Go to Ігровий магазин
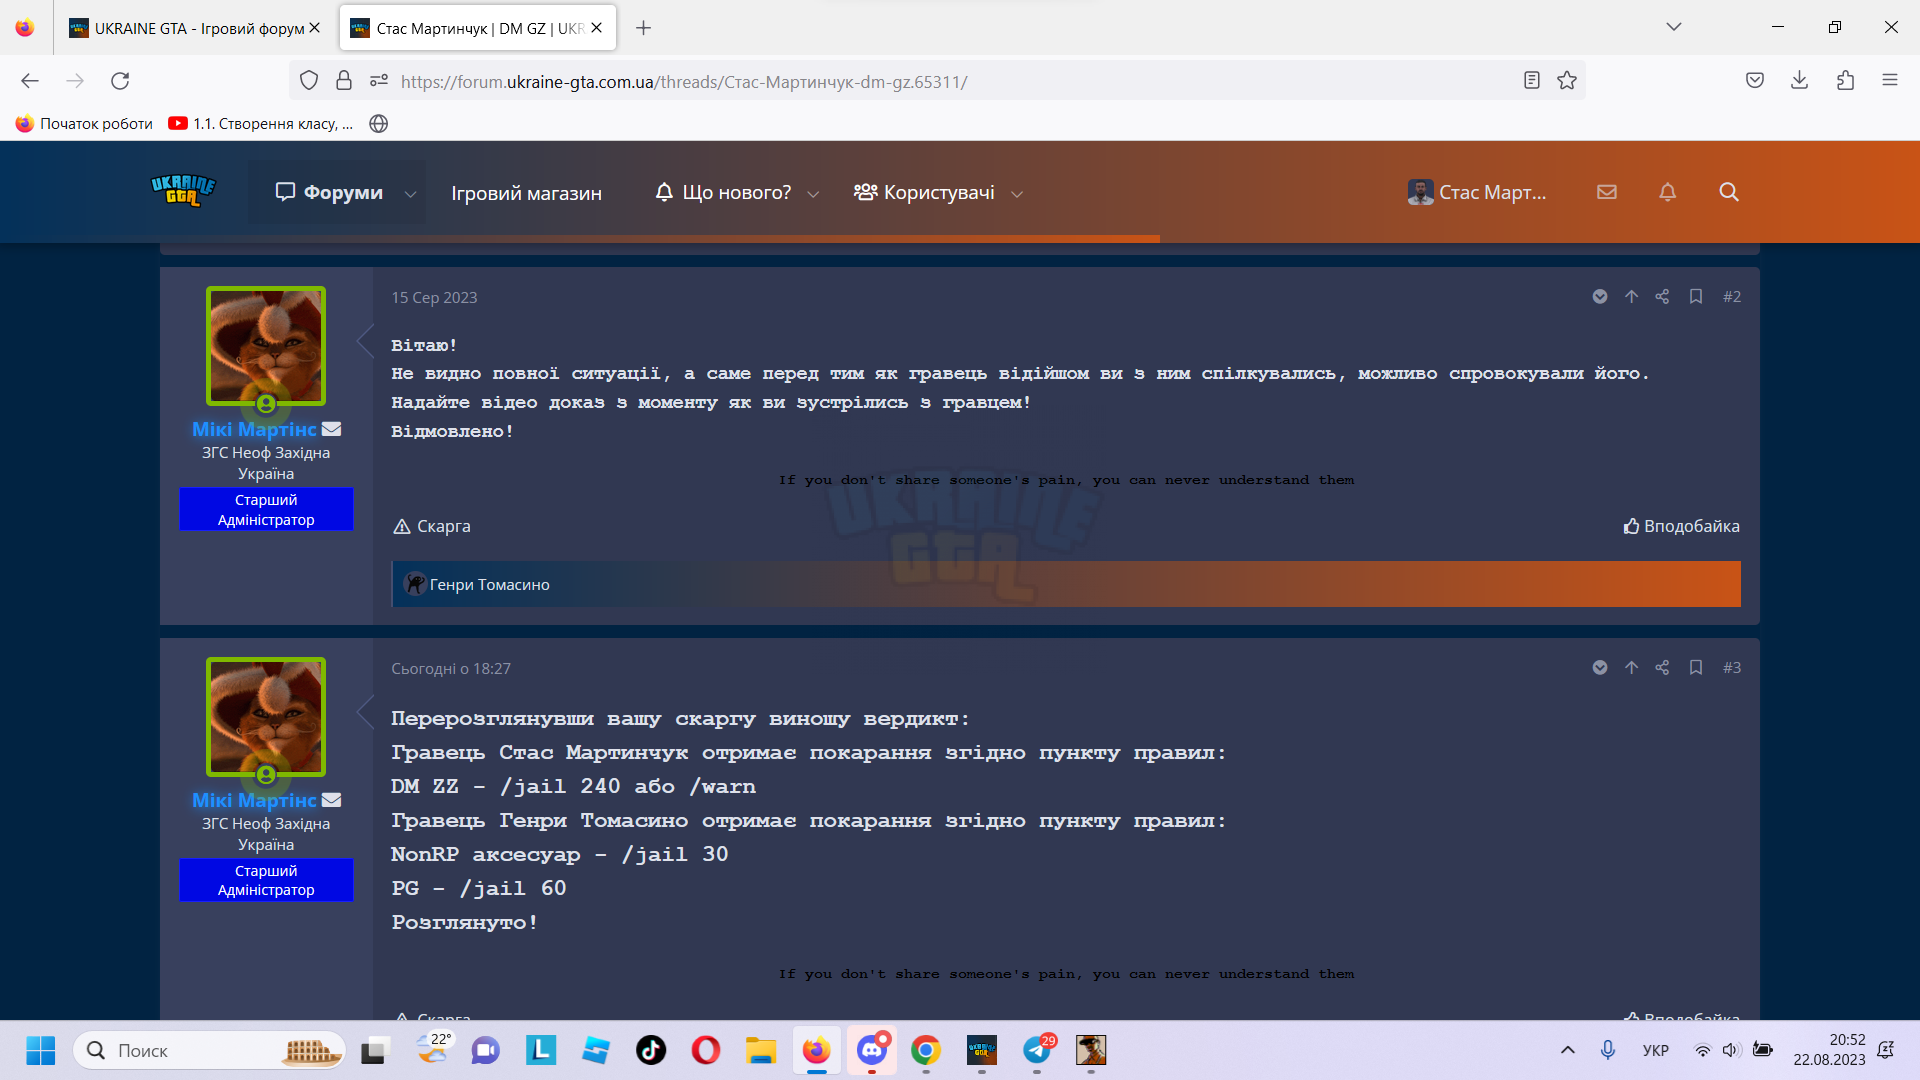This screenshot has width=1920, height=1080. coord(526,193)
